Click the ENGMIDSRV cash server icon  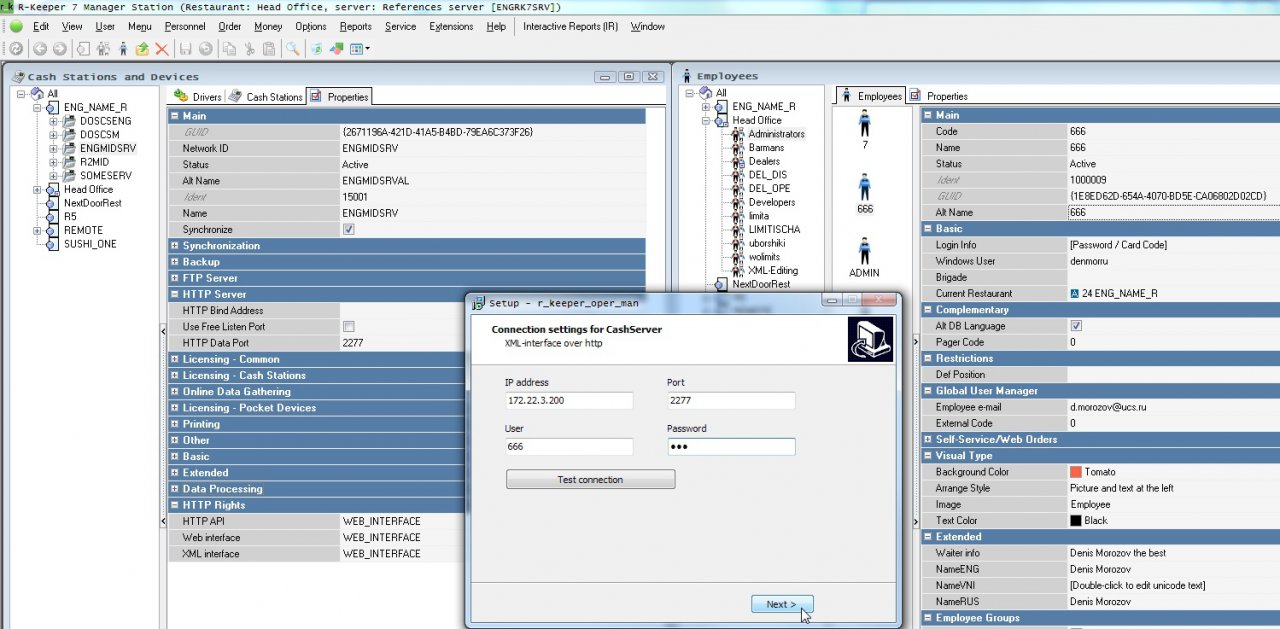(70, 148)
